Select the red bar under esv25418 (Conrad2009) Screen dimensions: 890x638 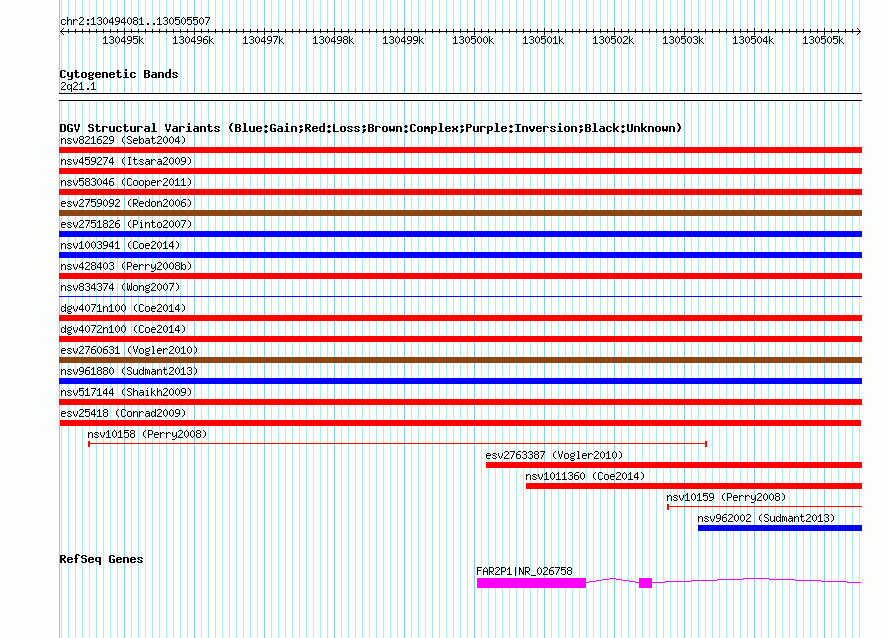point(460,423)
